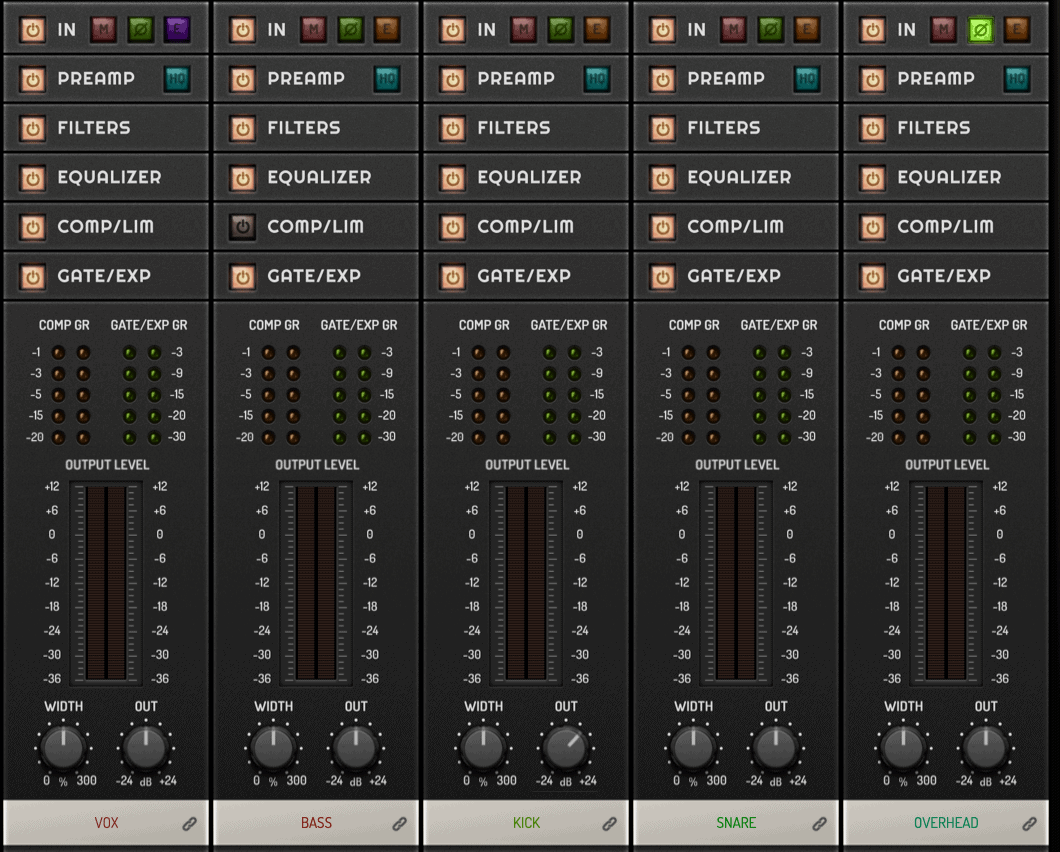The image size is (1060, 852).
Task: Click the orange E button on KICK
Action: 597,30
